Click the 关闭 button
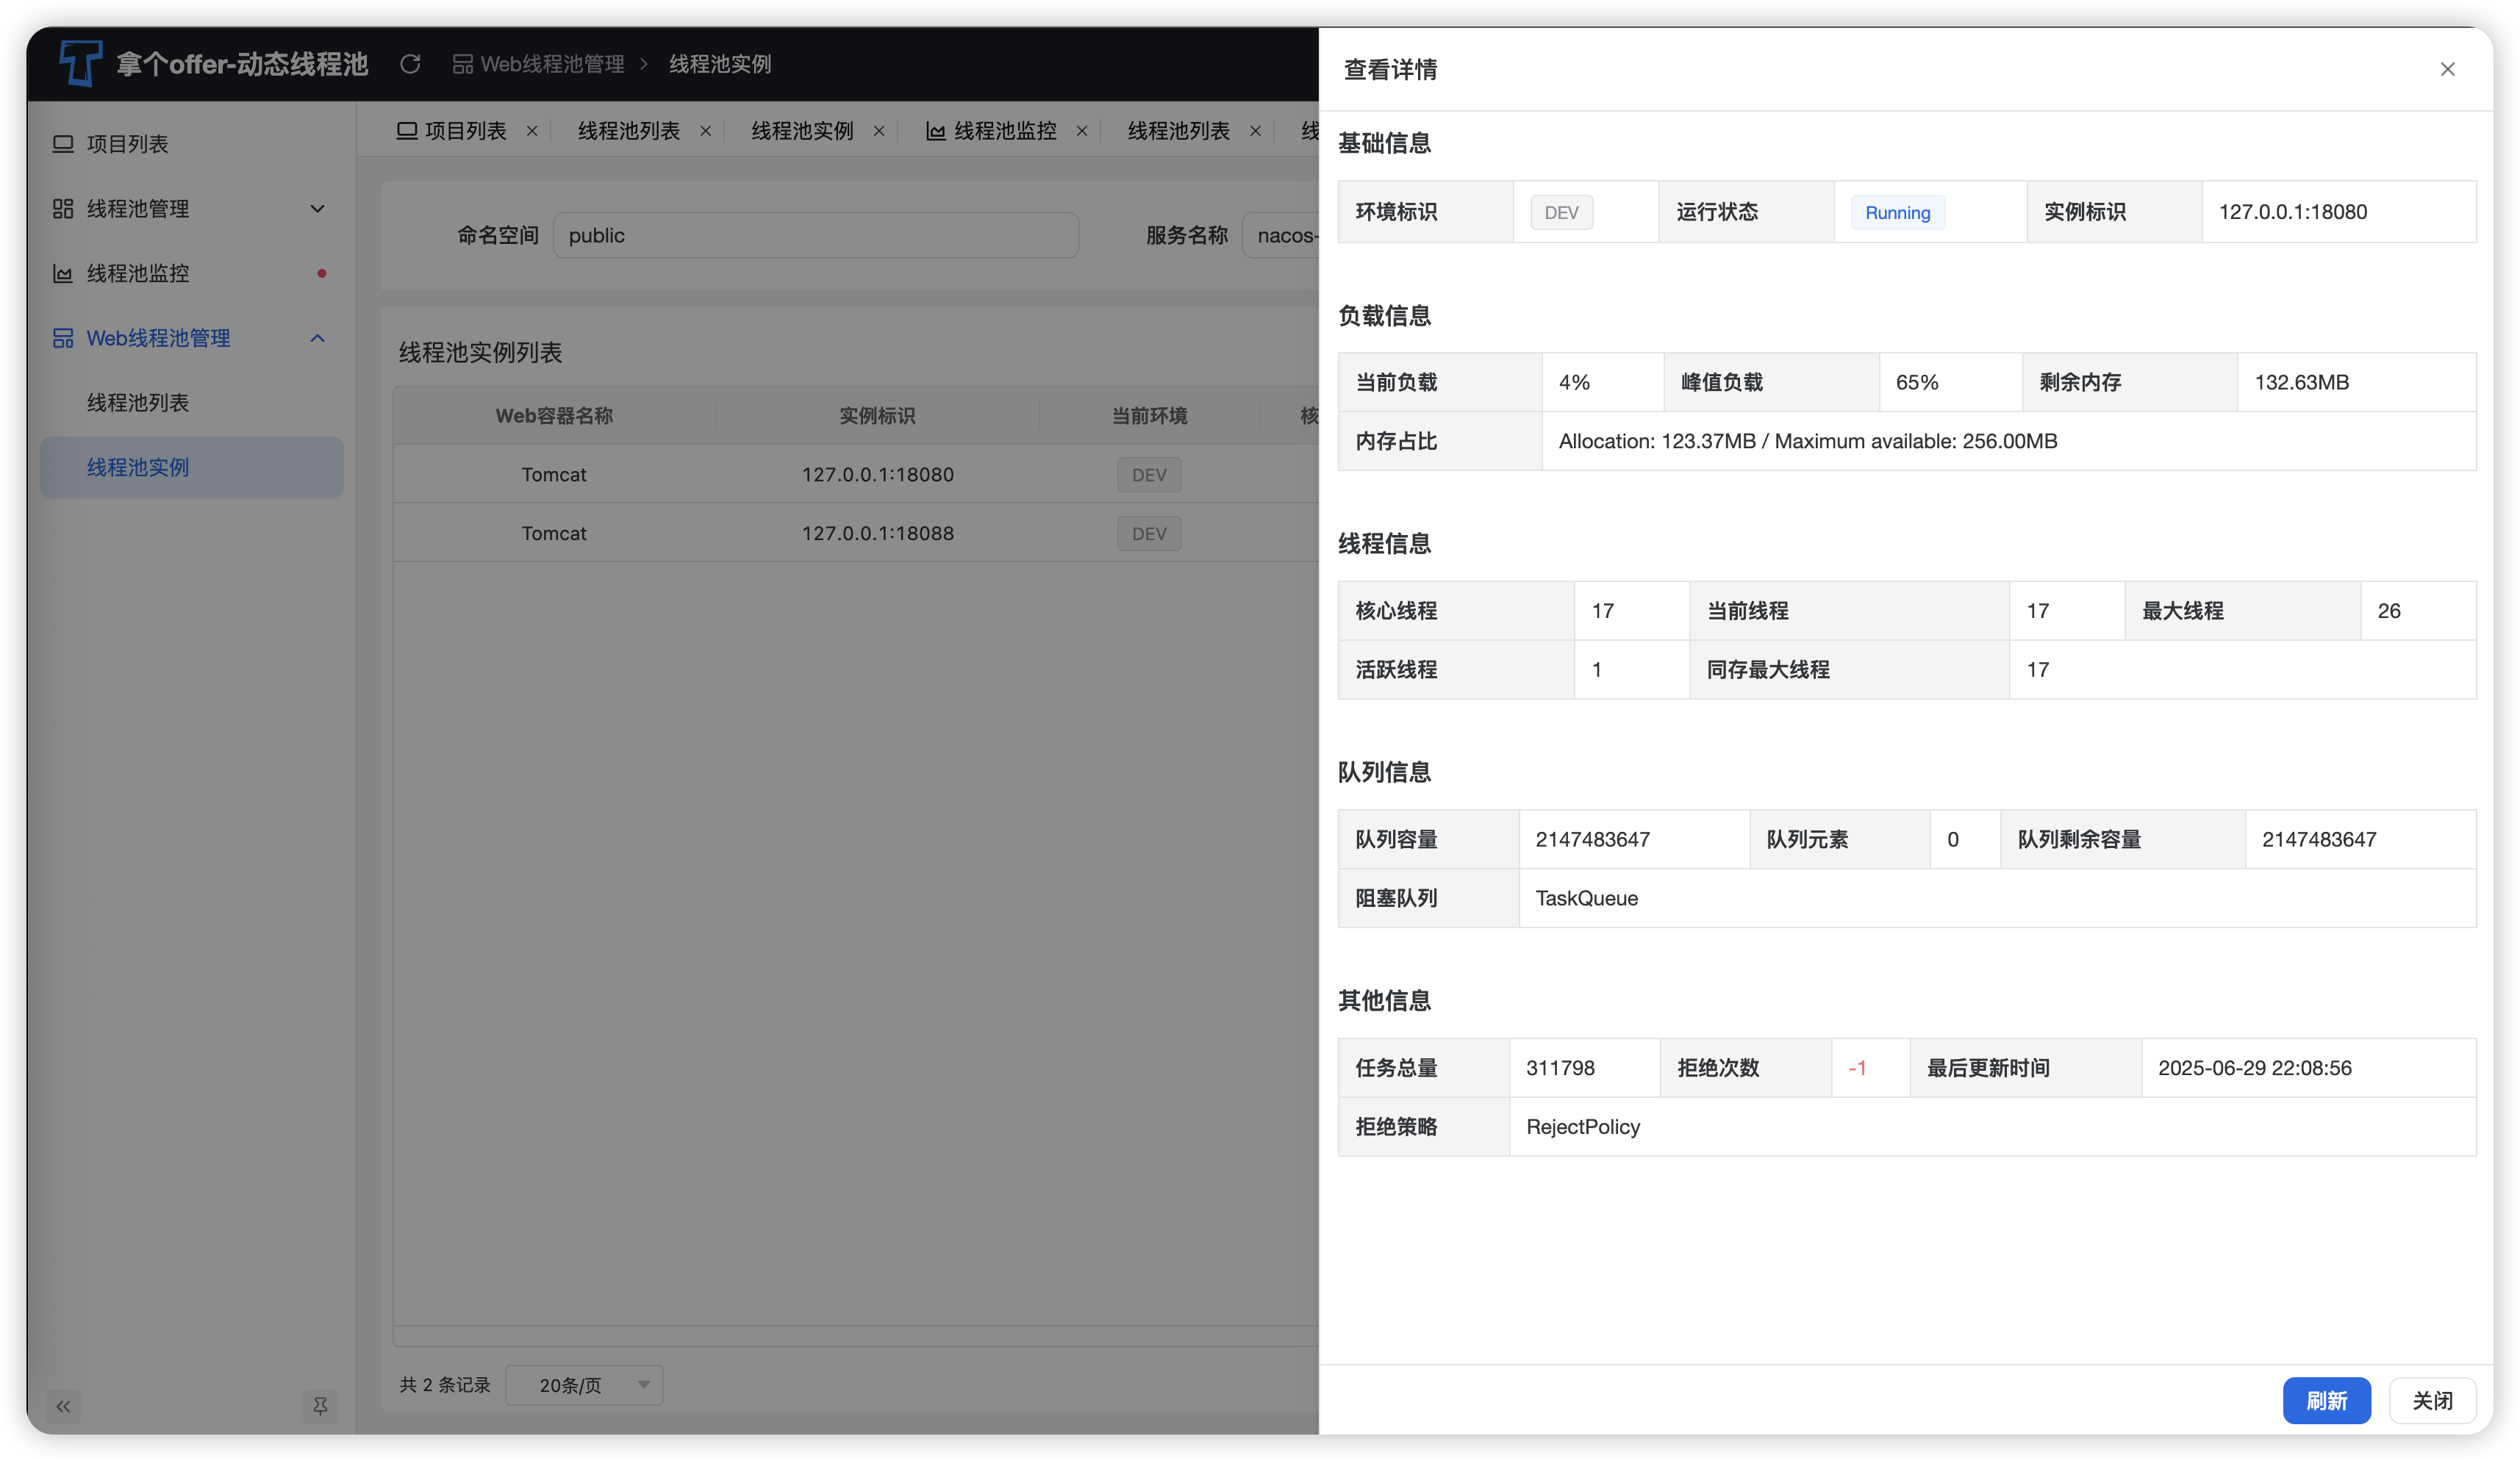Viewport: 2520px width, 1461px height. tap(2432, 1400)
